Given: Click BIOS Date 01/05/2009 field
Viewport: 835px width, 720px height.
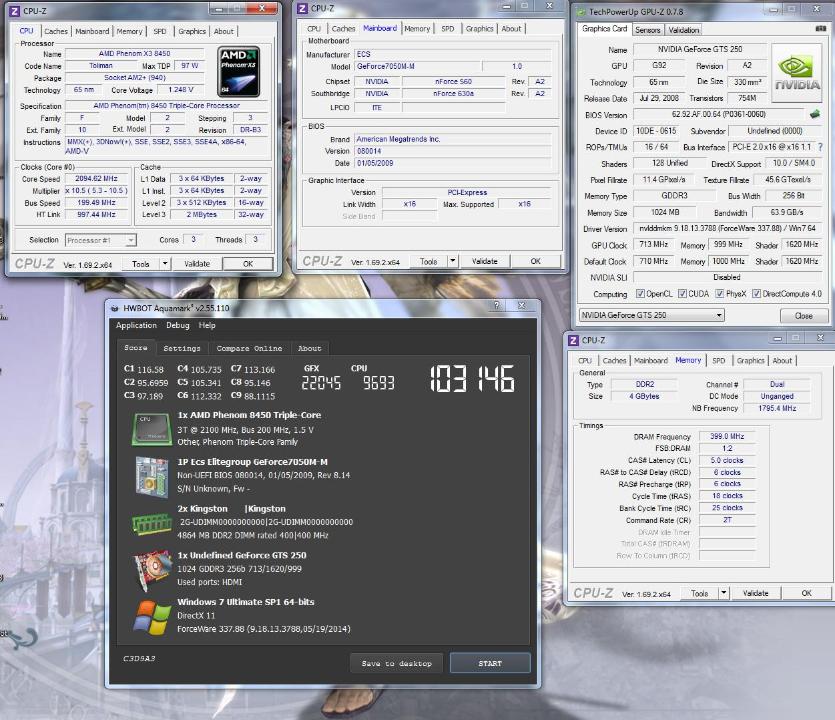Looking at the screenshot, I should tap(453, 163).
